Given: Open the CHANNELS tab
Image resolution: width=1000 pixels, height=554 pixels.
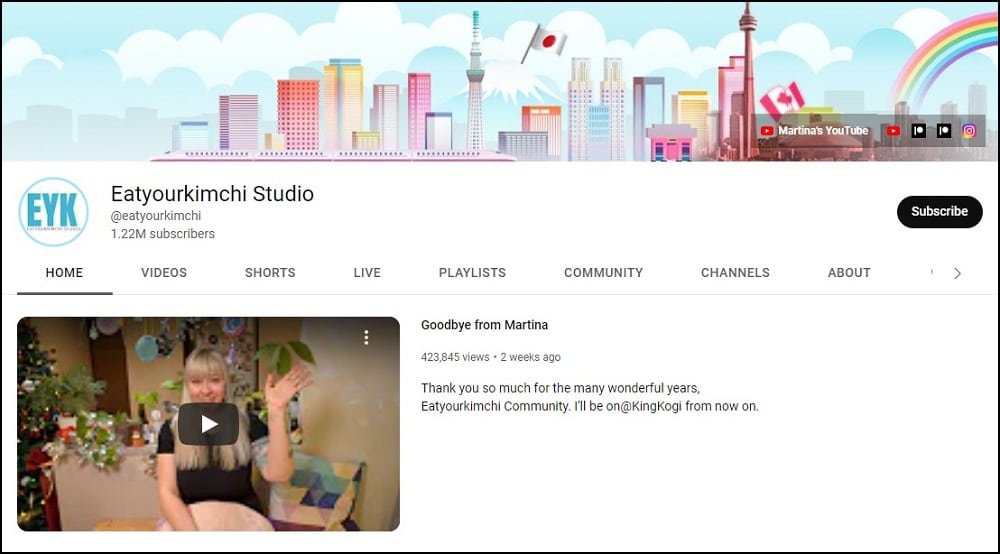Looking at the screenshot, I should point(735,273).
